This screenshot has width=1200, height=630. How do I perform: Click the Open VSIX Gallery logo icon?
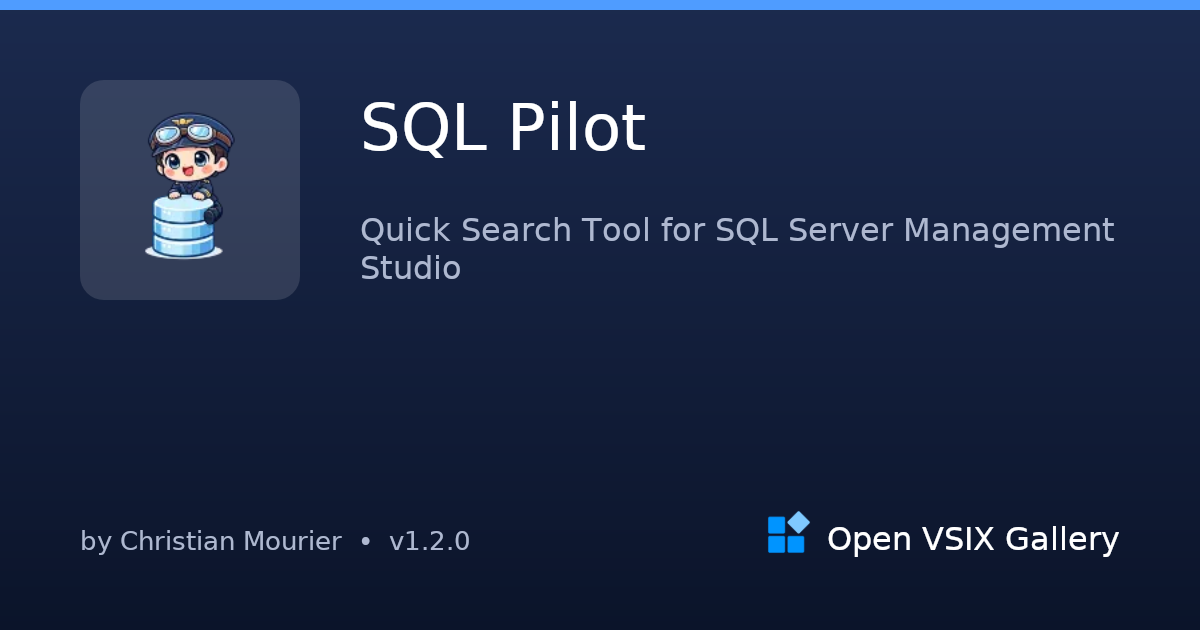pos(788,533)
